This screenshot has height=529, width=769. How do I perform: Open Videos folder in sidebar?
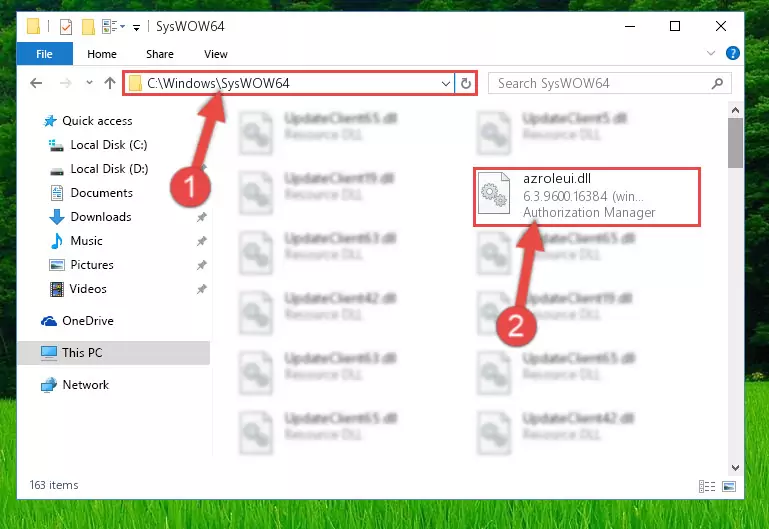point(88,289)
